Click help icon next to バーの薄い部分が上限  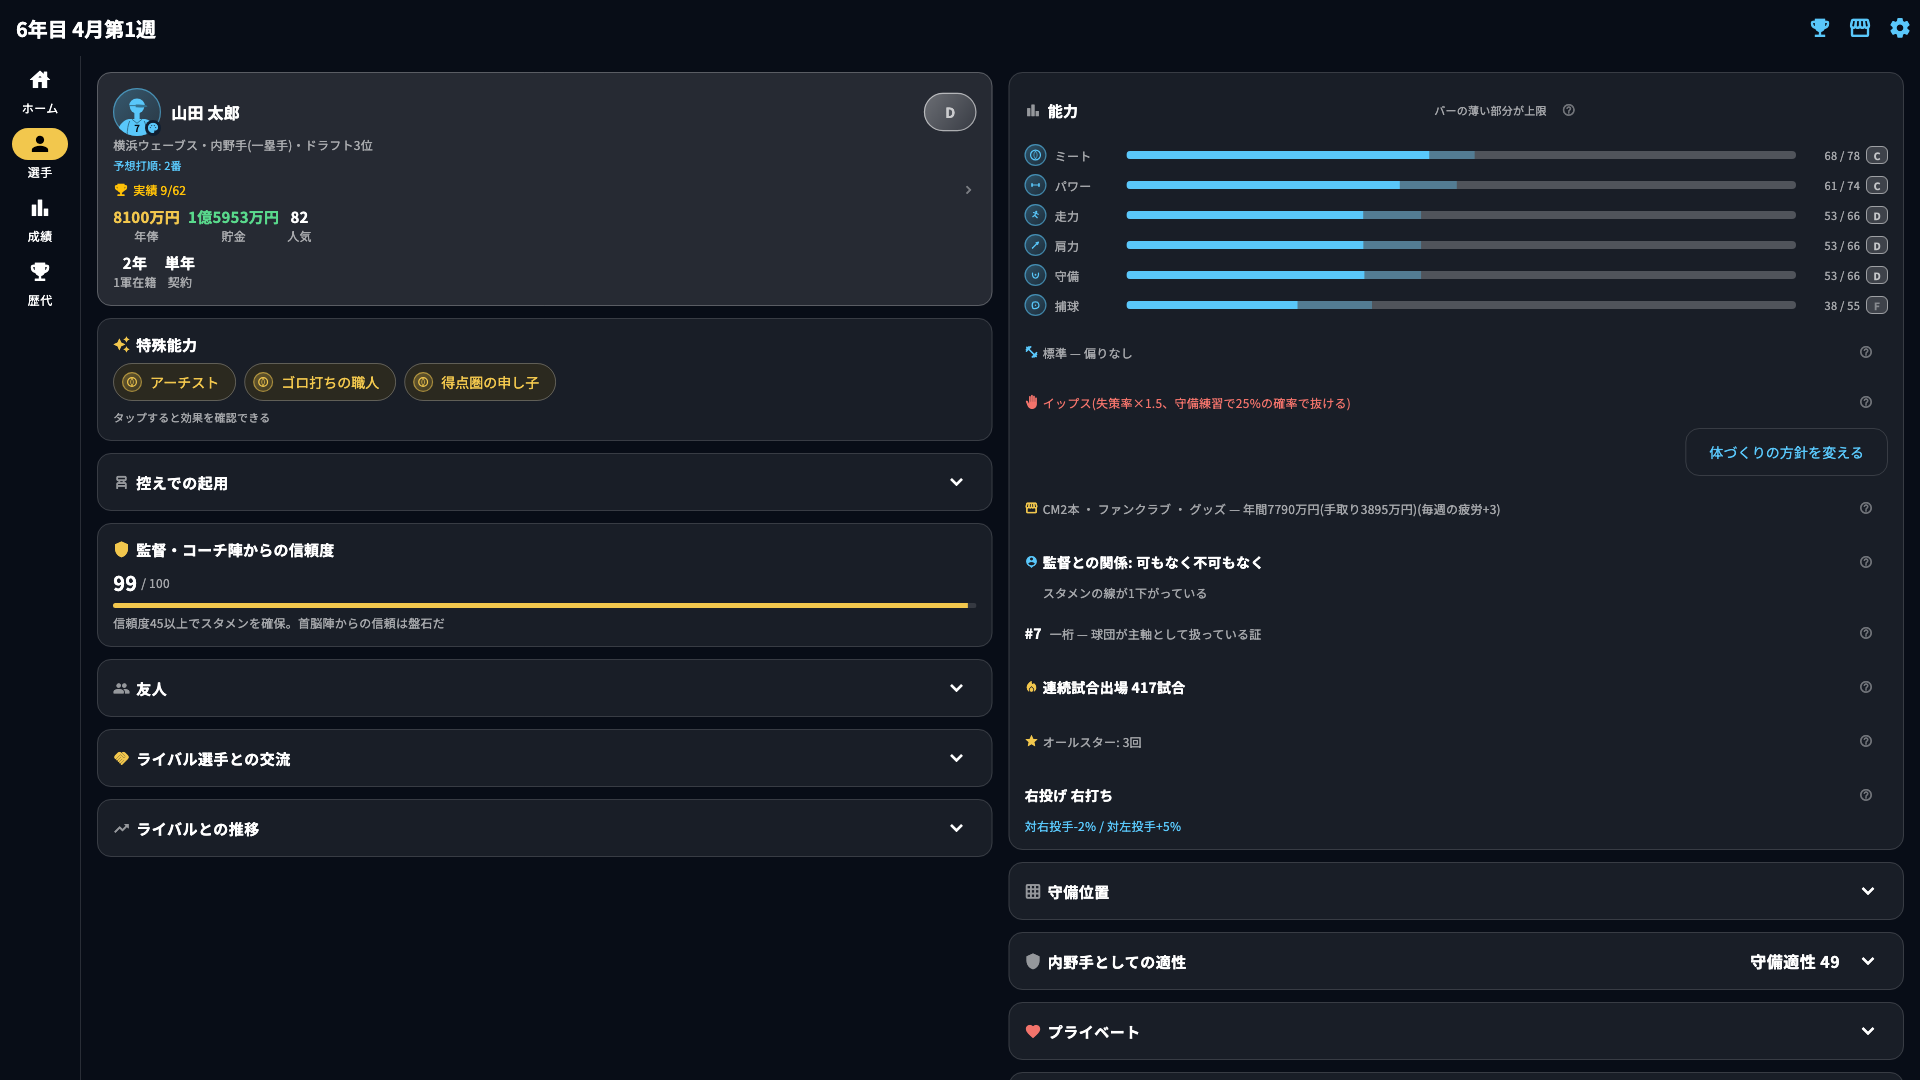coord(1569,111)
